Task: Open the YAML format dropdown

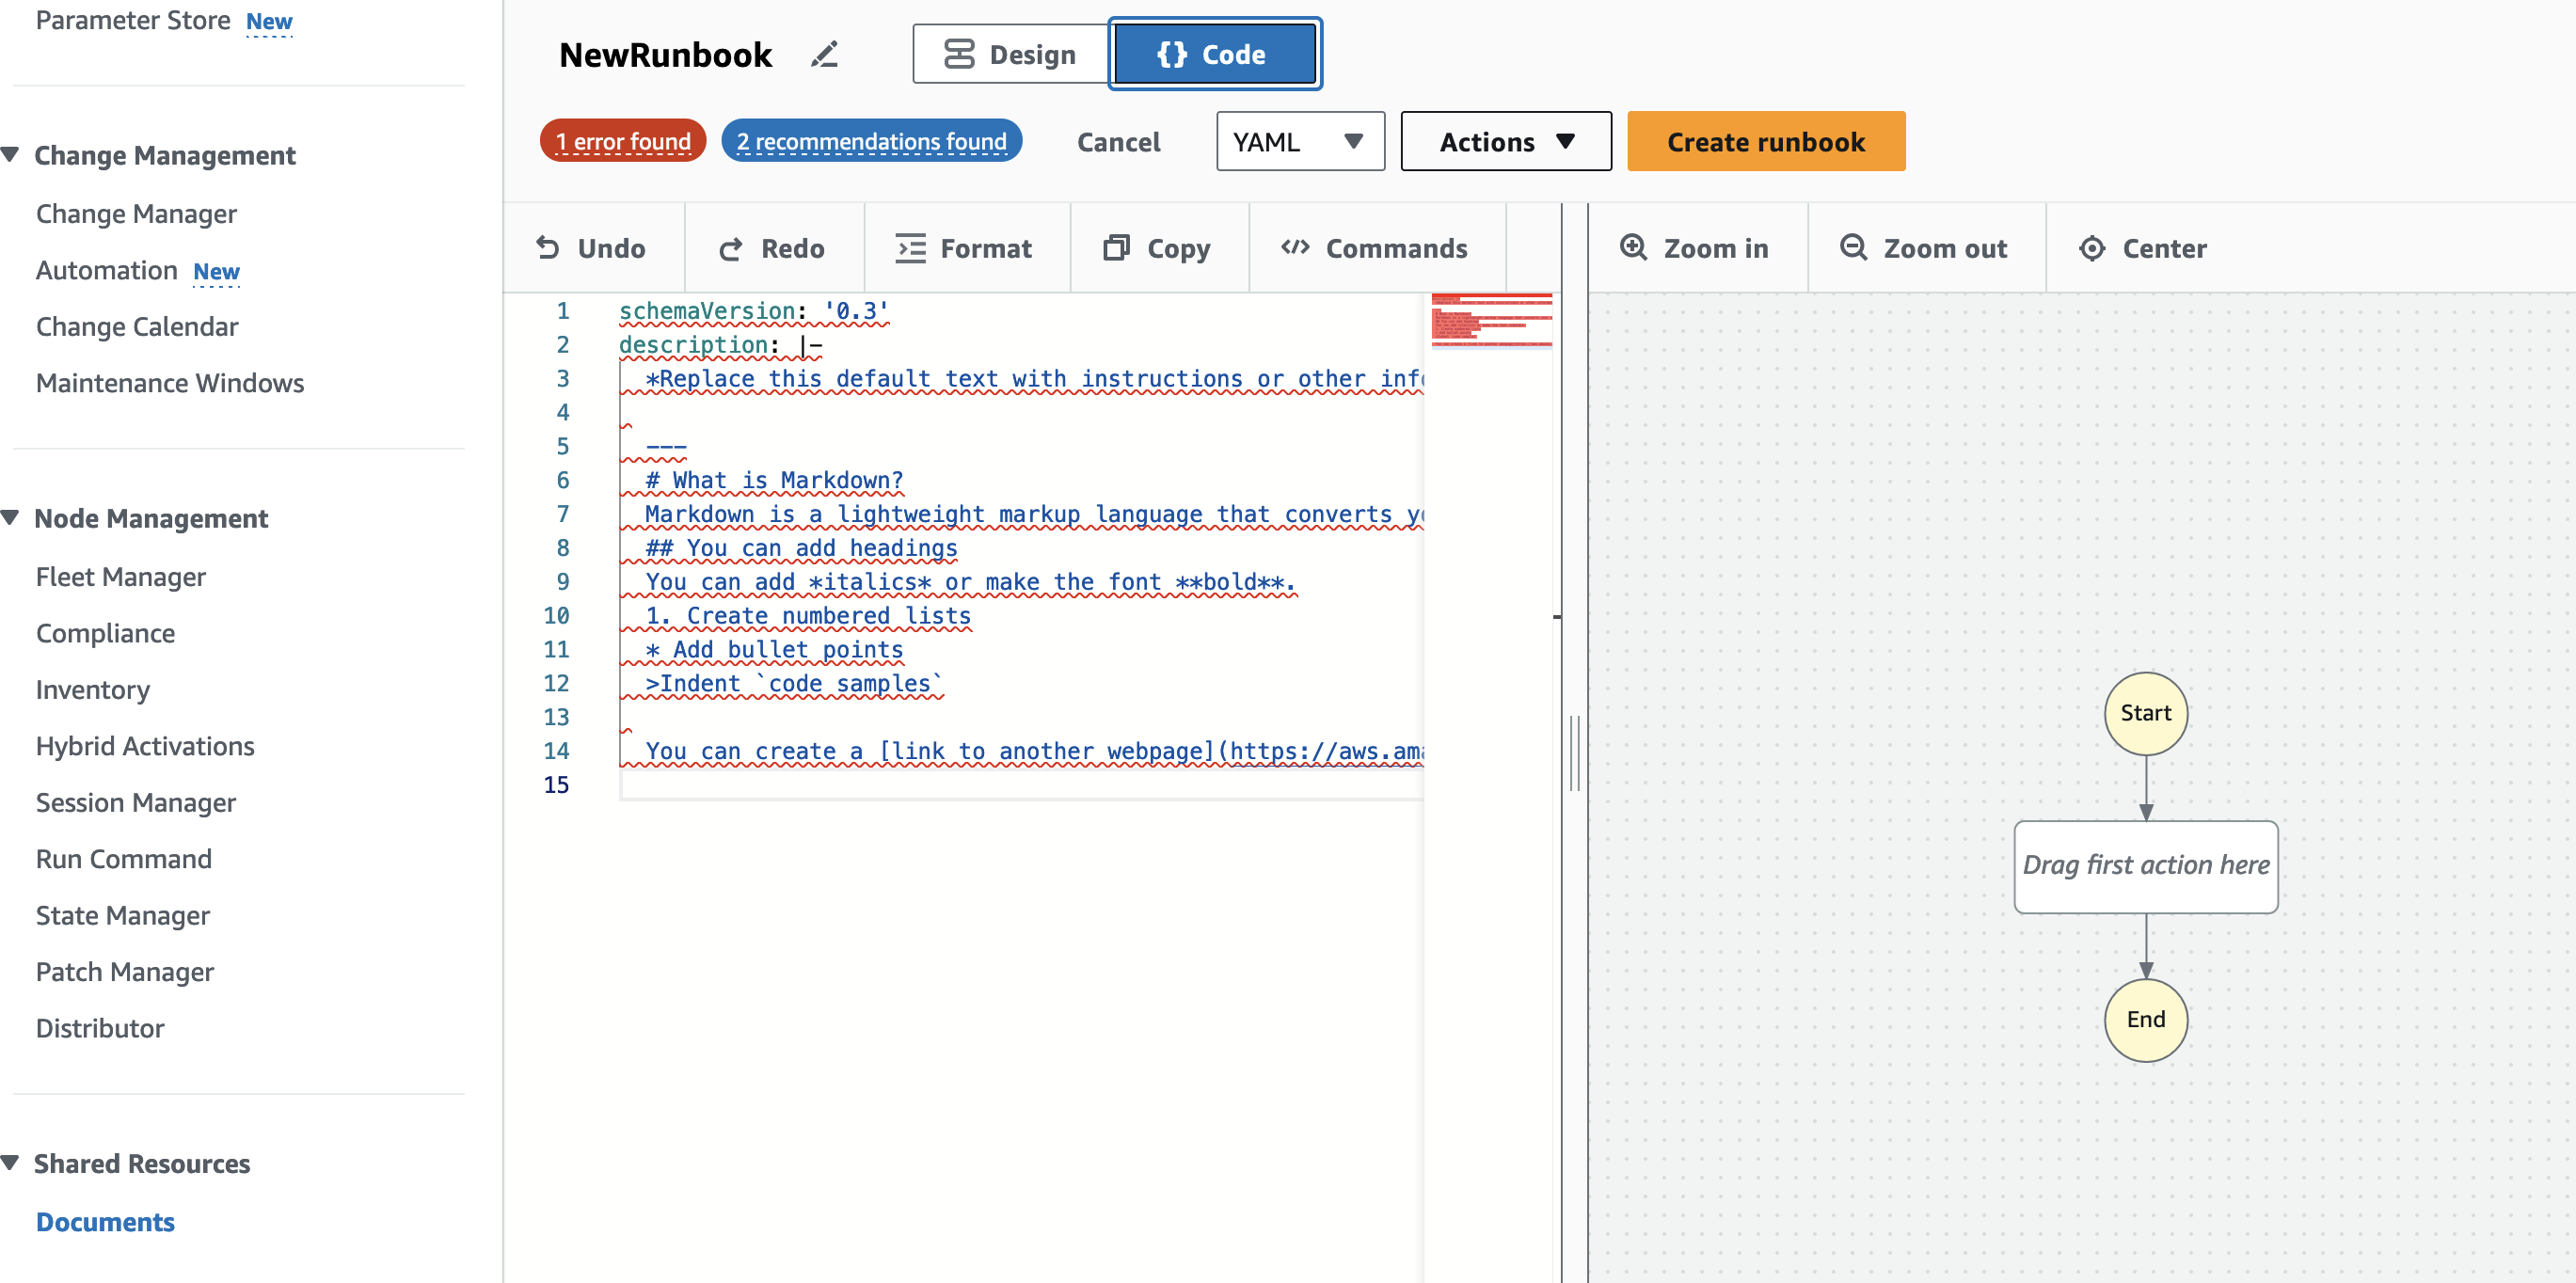Action: pos(1297,143)
